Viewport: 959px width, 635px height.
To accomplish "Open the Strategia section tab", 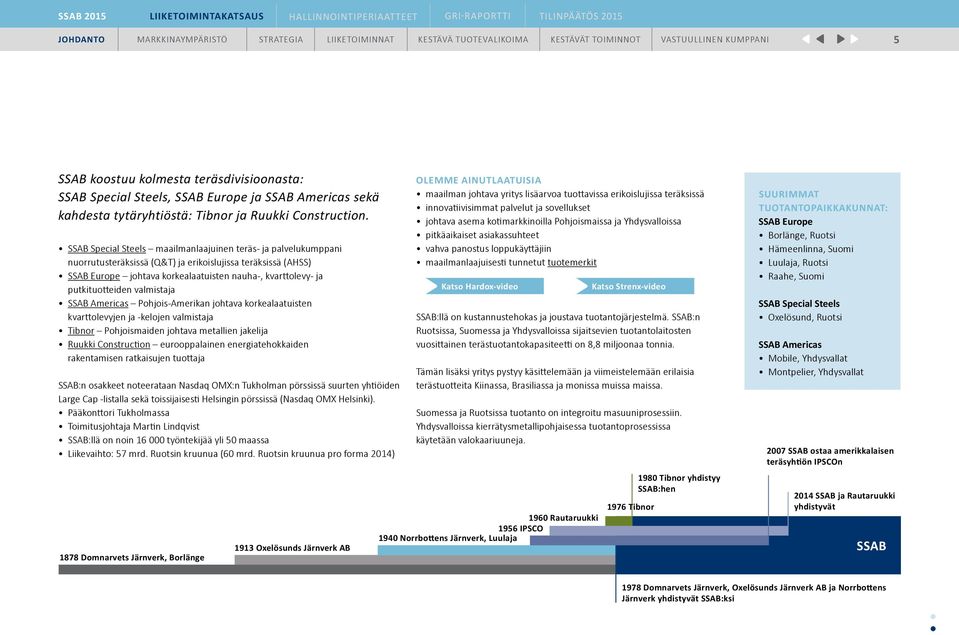I will (x=281, y=39).
